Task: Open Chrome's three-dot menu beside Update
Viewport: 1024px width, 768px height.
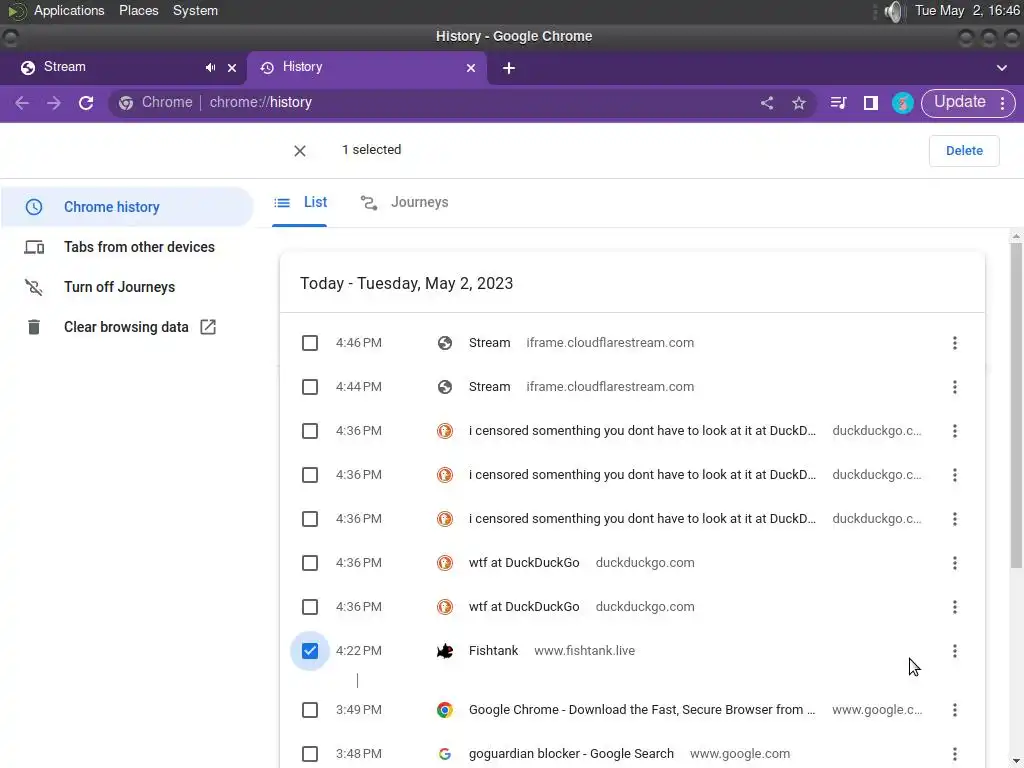Action: coord(1002,103)
